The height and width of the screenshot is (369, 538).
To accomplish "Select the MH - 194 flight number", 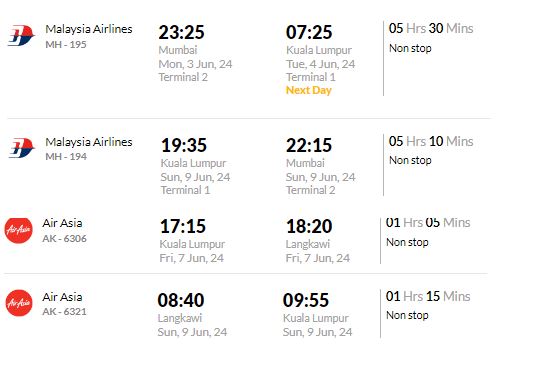I will click(66, 157).
